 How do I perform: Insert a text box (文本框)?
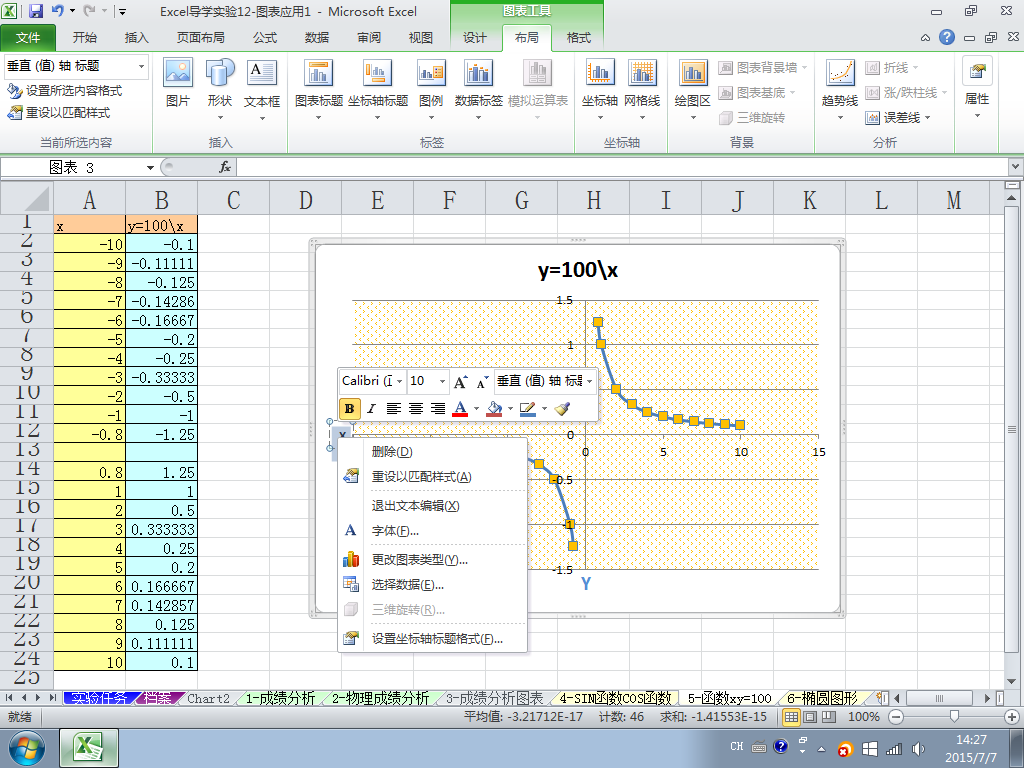pyautogui.click(x=262, y=89)
